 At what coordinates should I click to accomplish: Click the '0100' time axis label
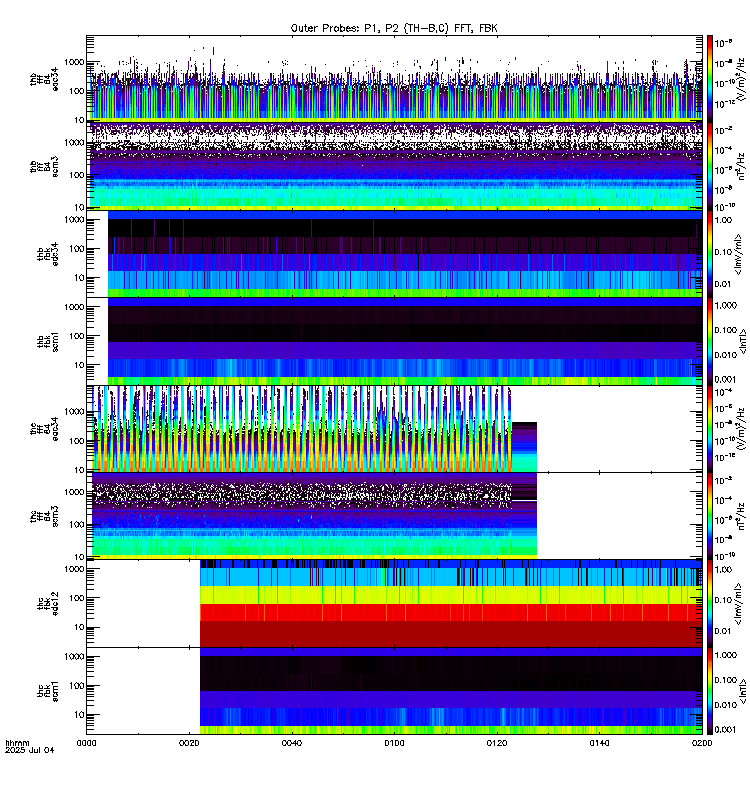pos(394,743)
